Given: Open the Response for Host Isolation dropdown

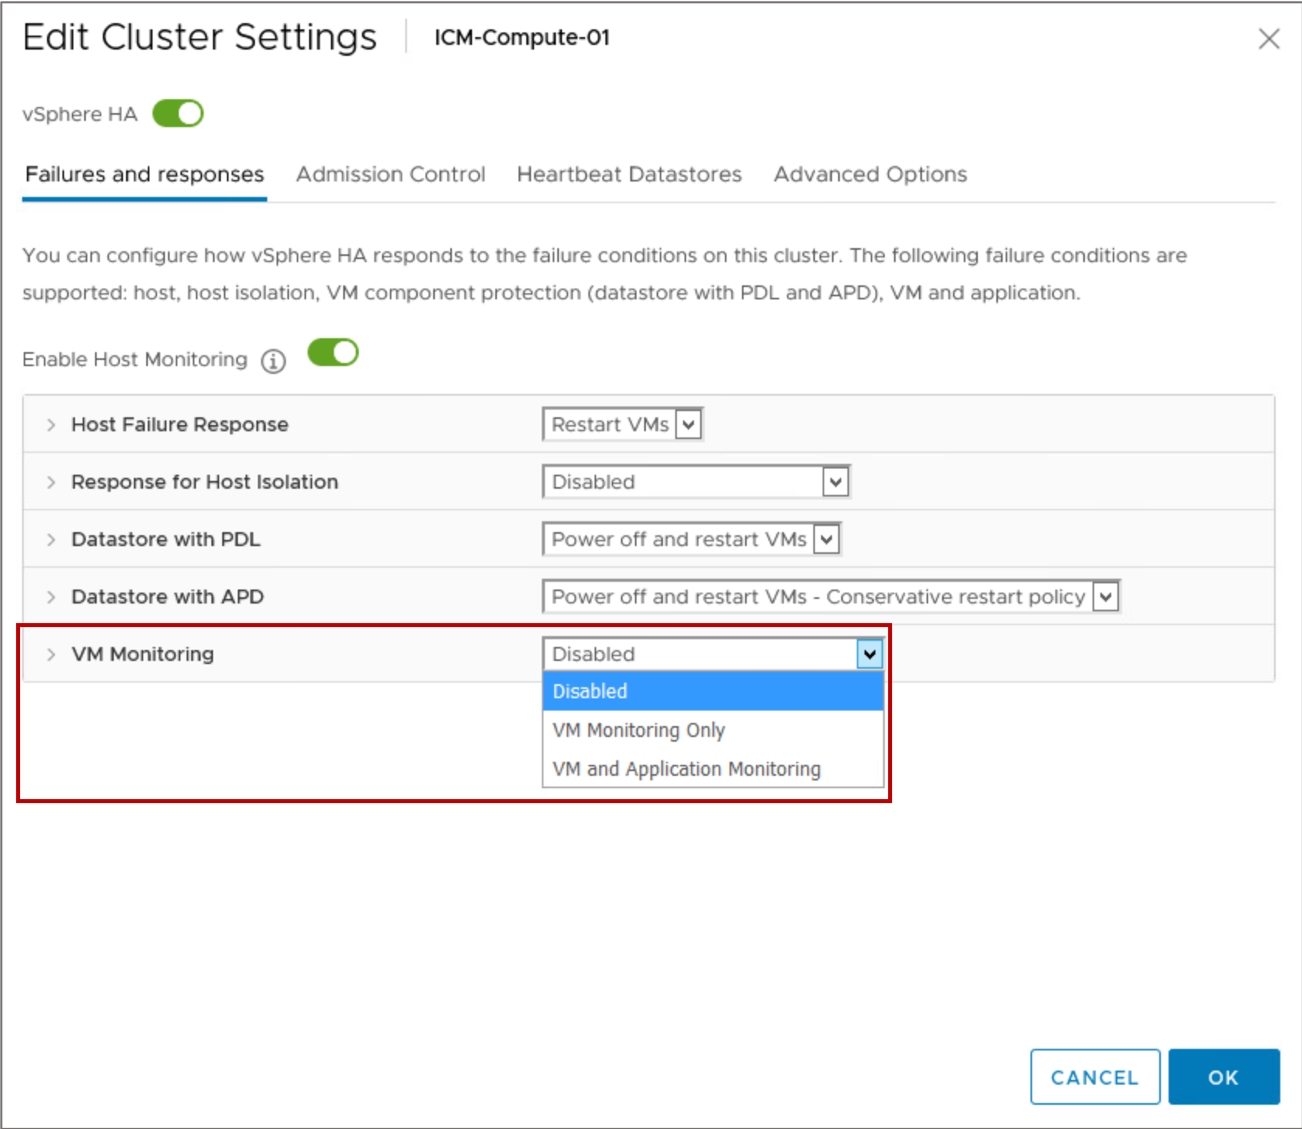Looking at the screenshot, I should point(696,482).
